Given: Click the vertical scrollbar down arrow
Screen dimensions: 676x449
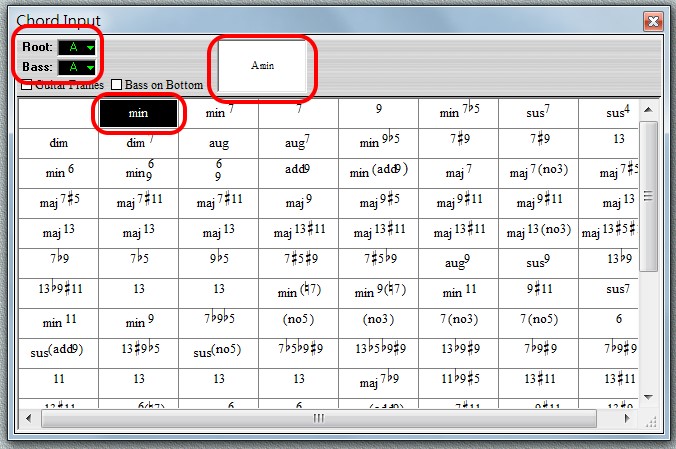Looking at the screenshot, I should click(x=648, y=397).
